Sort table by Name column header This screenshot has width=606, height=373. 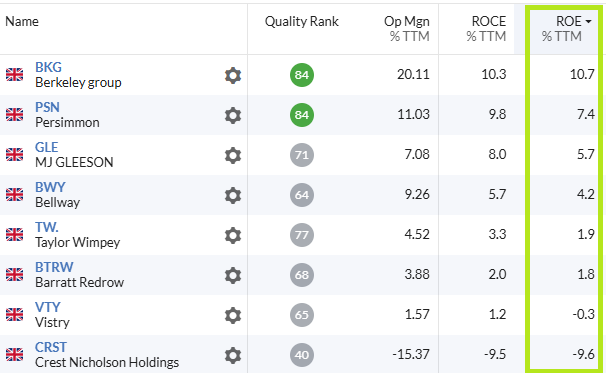[22, 21]
